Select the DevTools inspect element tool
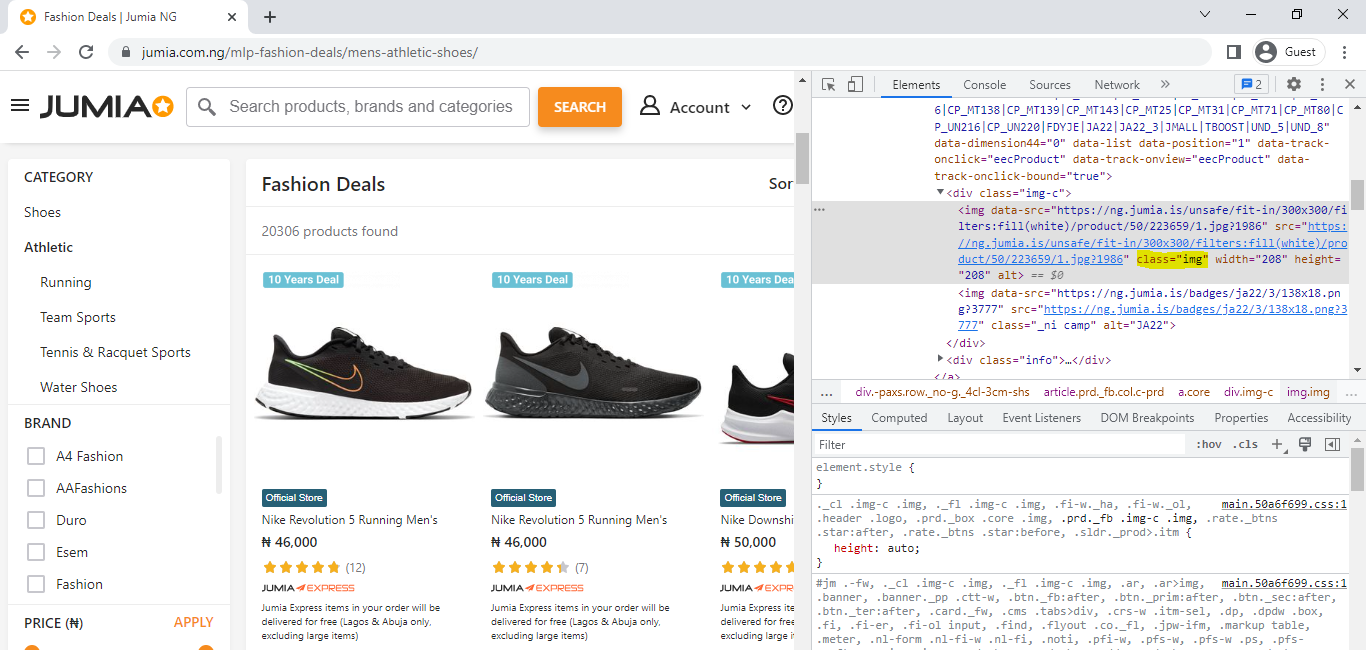 829,85
